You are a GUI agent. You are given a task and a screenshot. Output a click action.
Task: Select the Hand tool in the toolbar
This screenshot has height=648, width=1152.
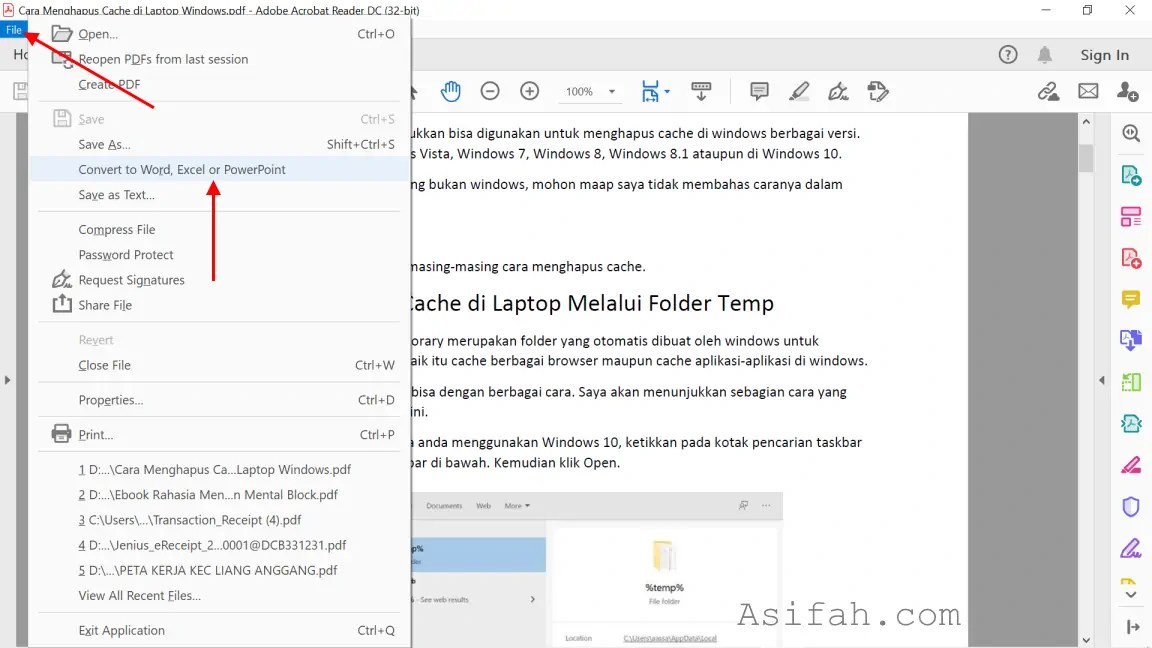point(451,90)
